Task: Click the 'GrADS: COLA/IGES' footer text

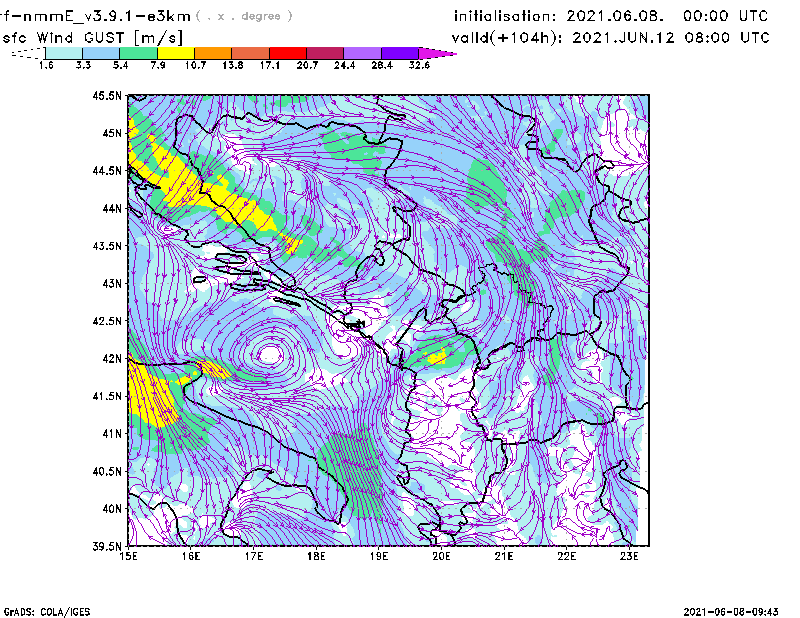Action: click(x=47, y=612)
